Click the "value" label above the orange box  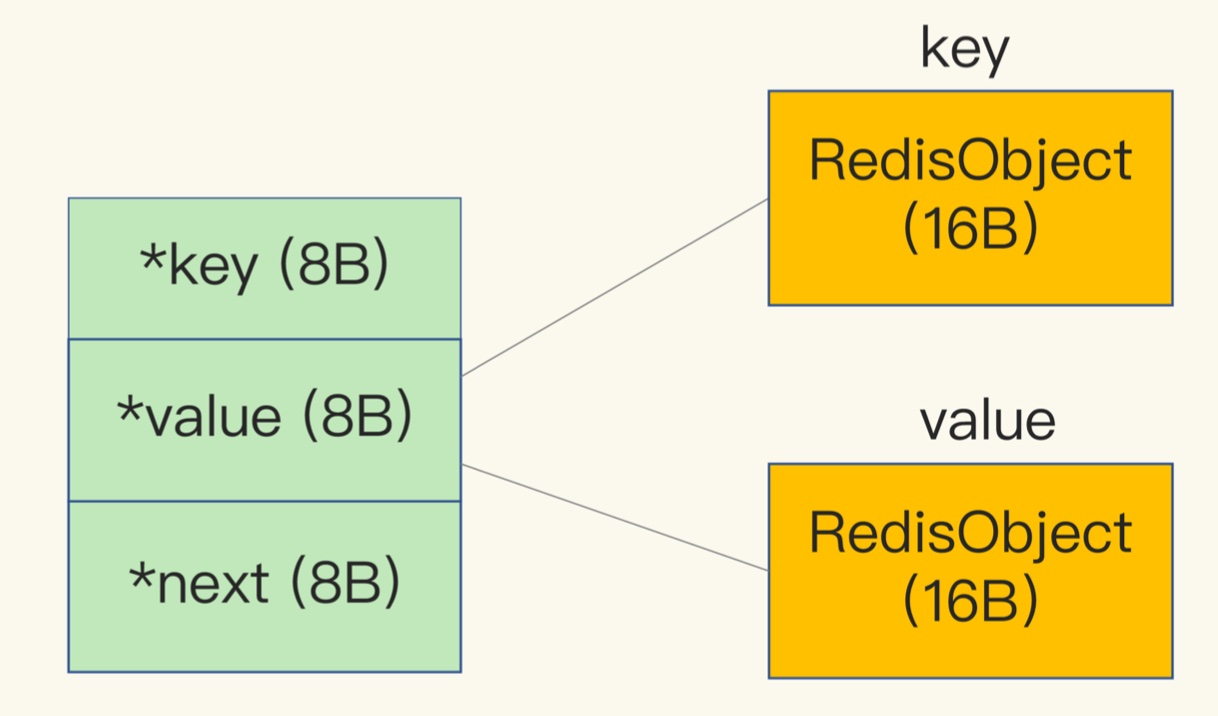point(987,422)
